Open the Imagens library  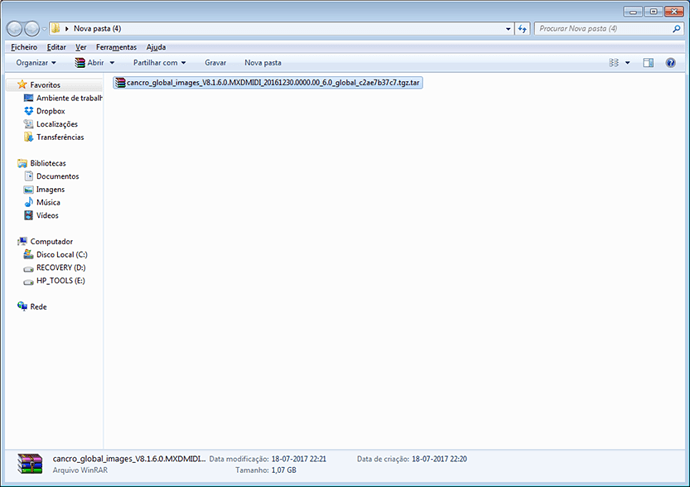[50, 189]
